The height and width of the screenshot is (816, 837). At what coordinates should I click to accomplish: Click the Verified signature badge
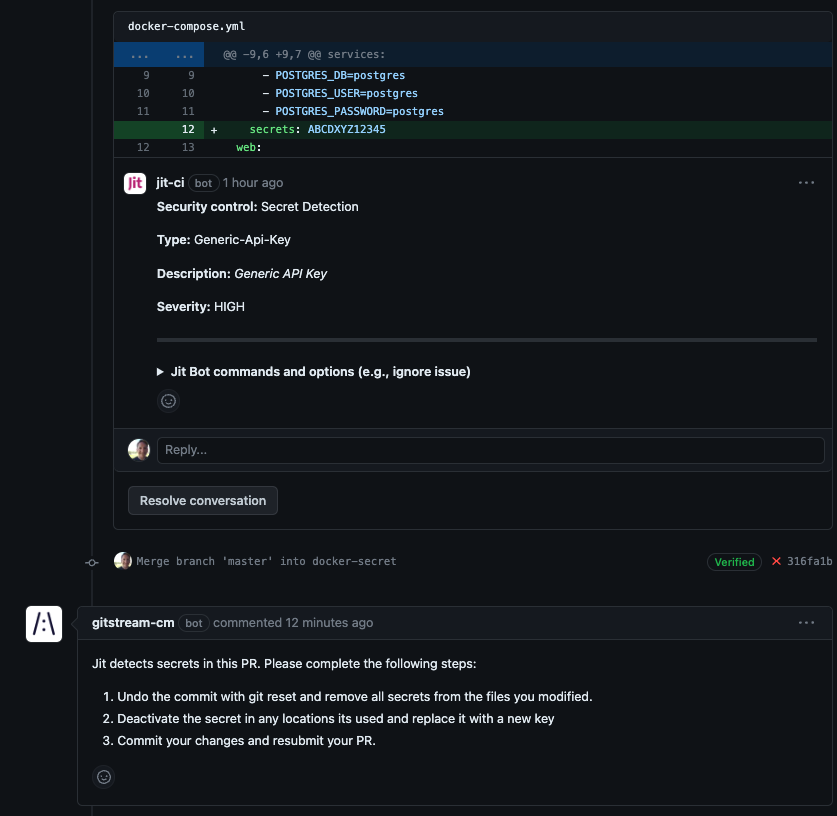coord(735,561)
